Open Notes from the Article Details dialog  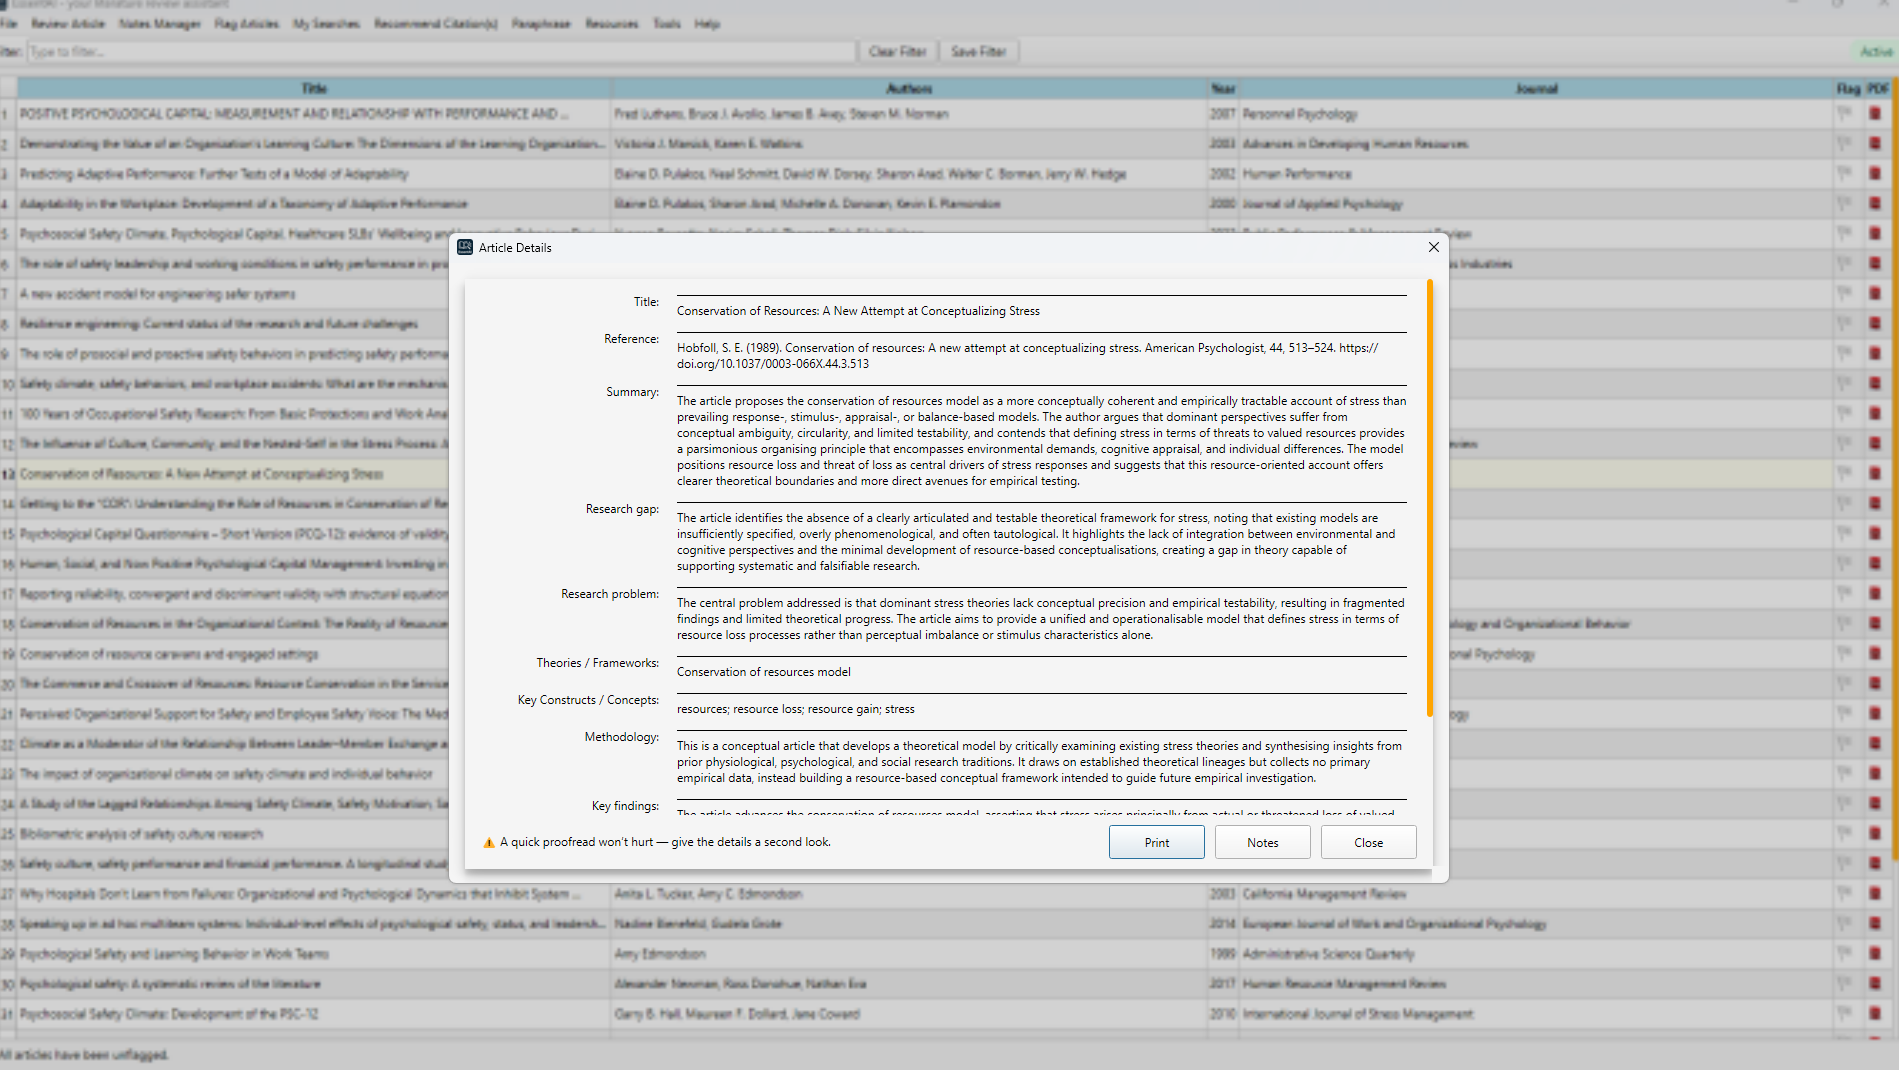(x=1262, y=842)
